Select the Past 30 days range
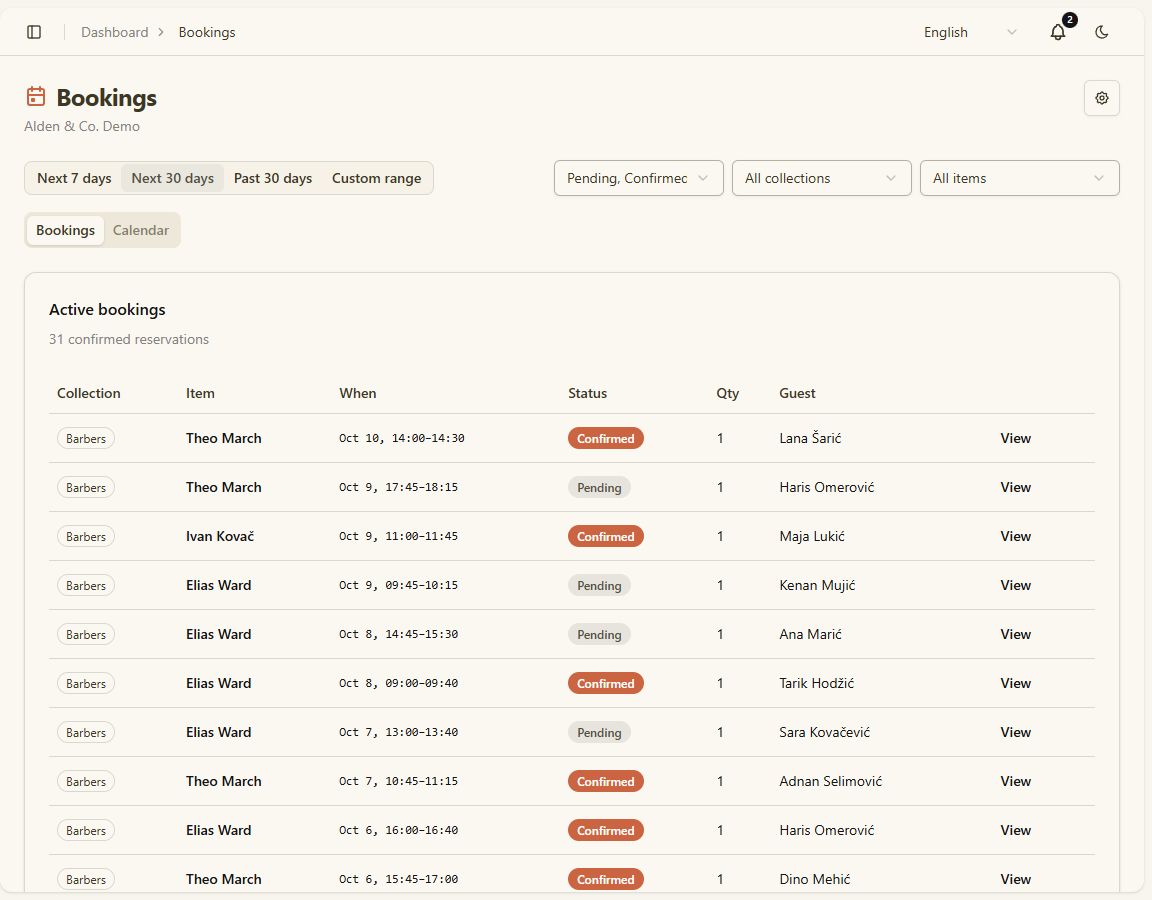The width and height of the screenshot is (1152, 900). point(273,178)
